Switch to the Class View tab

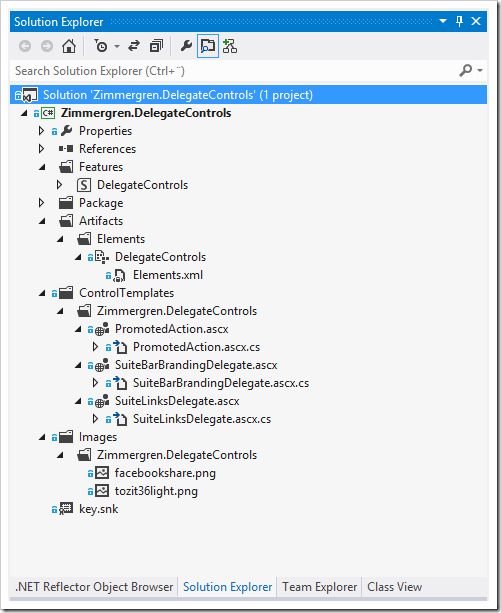(x=395, y=587)
